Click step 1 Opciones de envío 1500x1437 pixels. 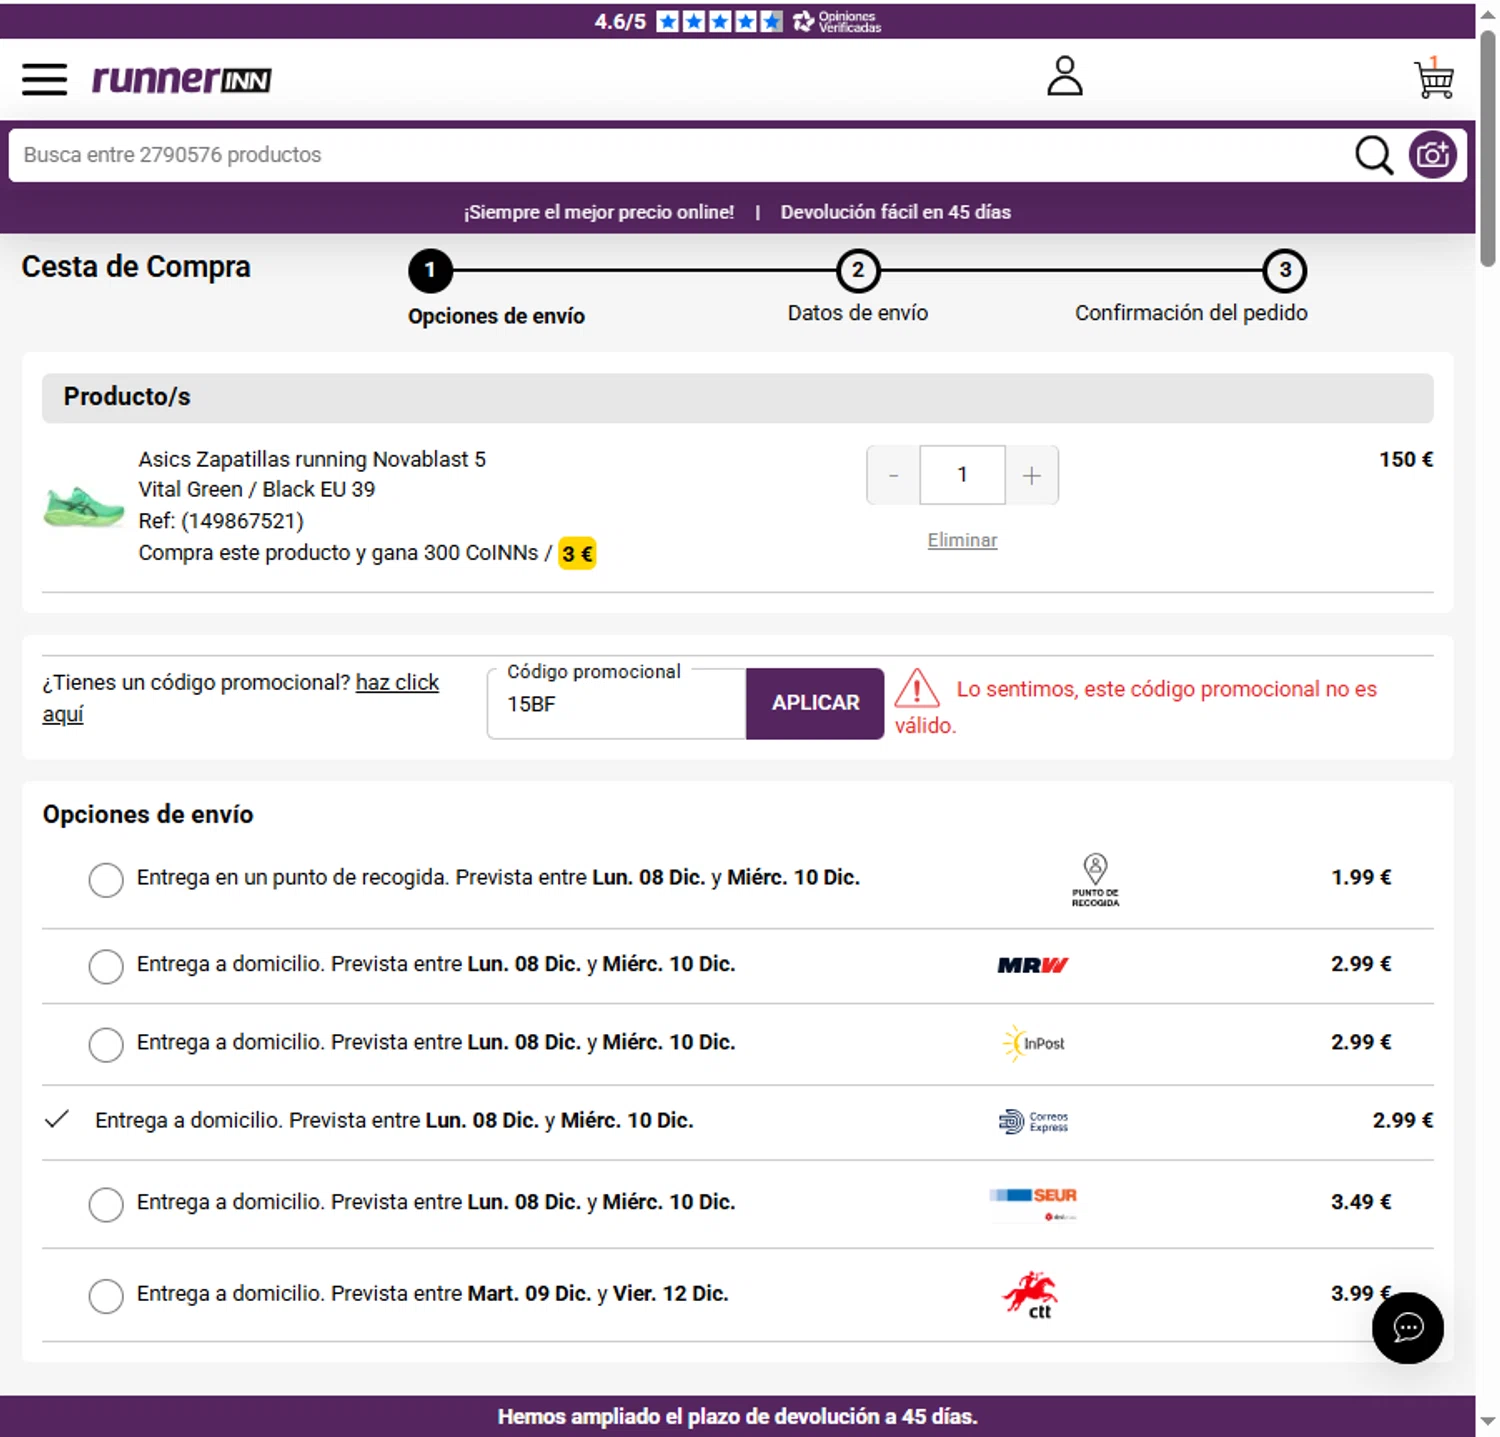(431, 271)
